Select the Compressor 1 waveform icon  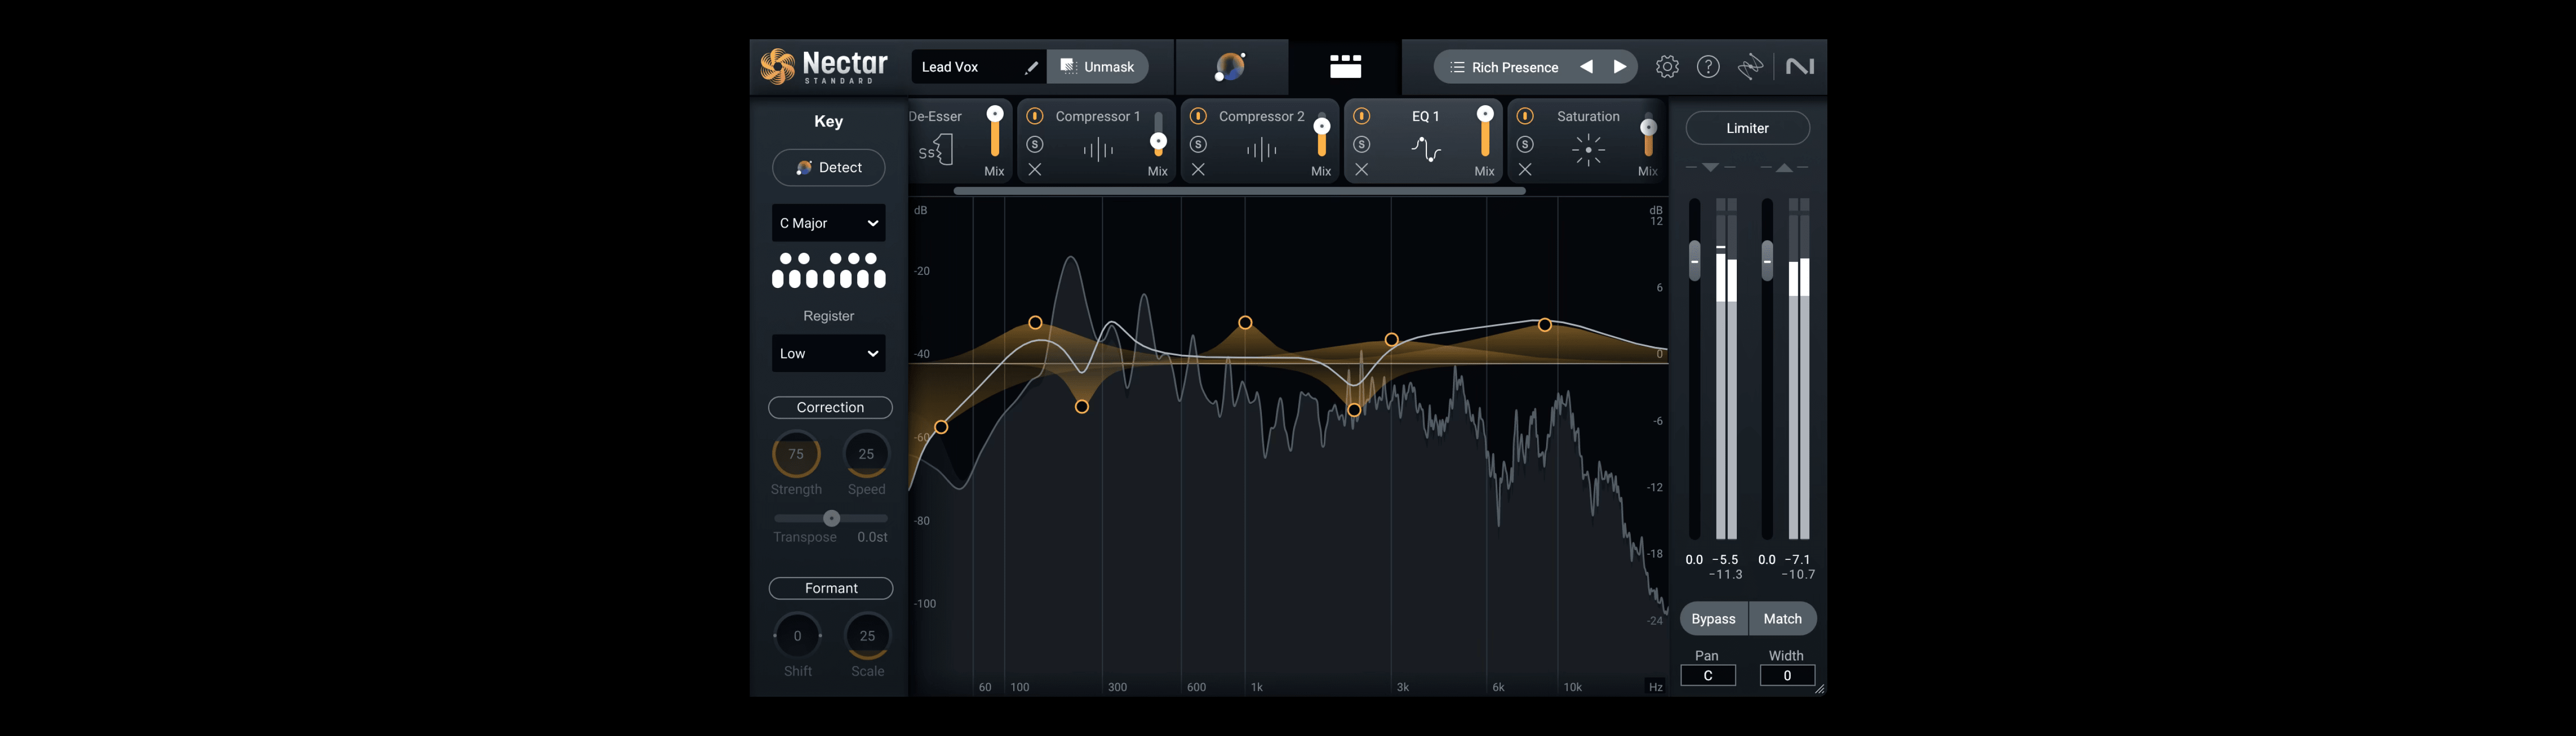tap(1098, 150)
